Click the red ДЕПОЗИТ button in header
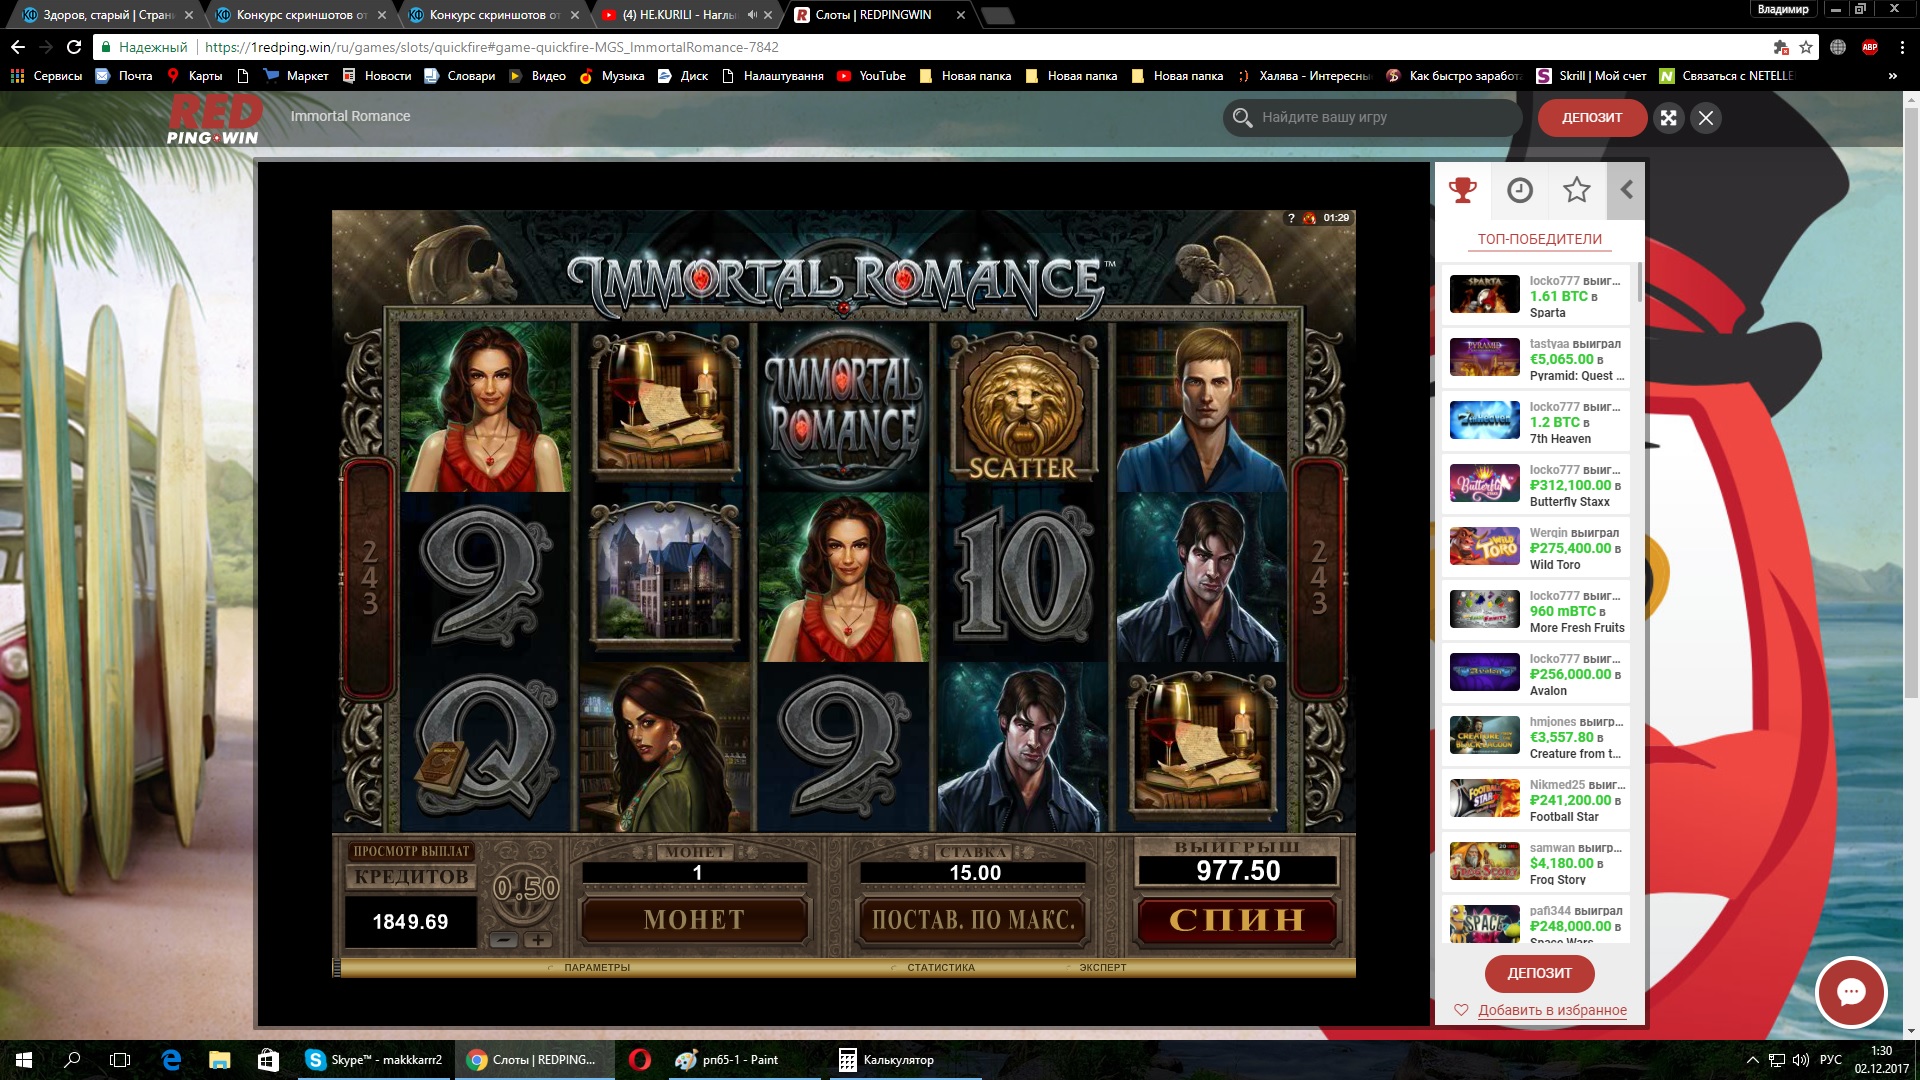Image resolution: width=1920 pixels, height=1080 pixels. [x=1592, y=118]
